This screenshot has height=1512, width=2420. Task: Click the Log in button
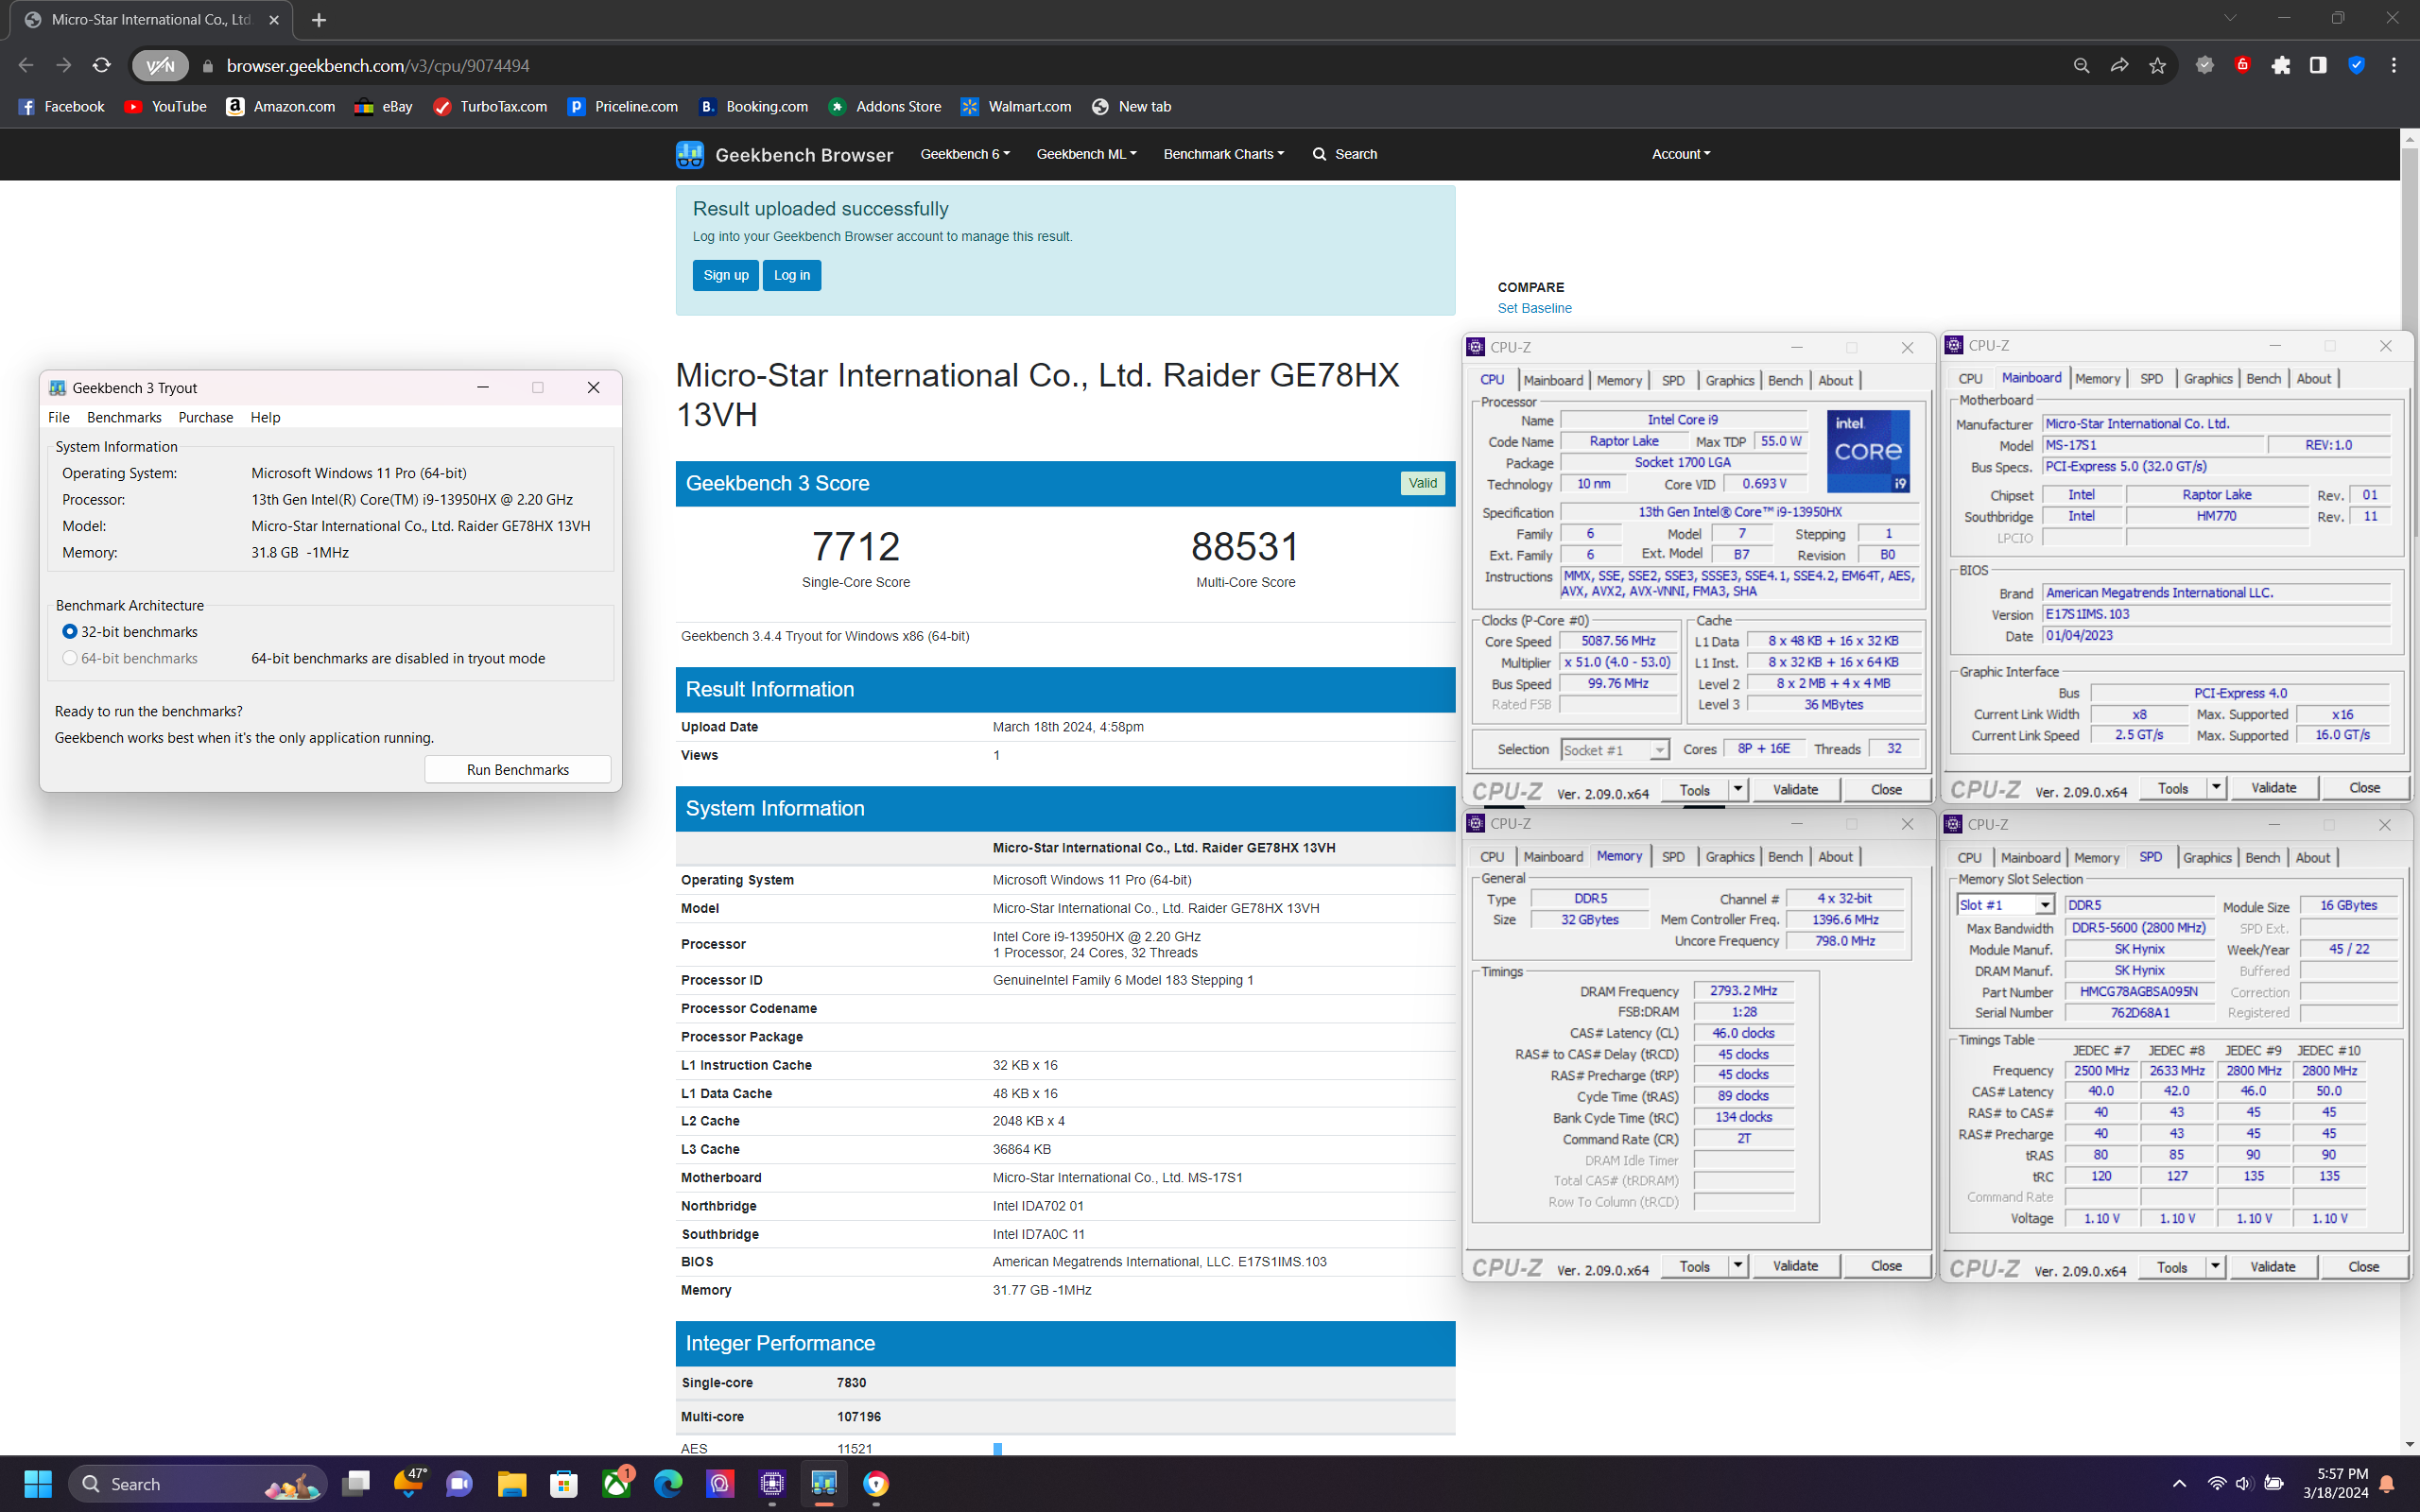point(792,275)
